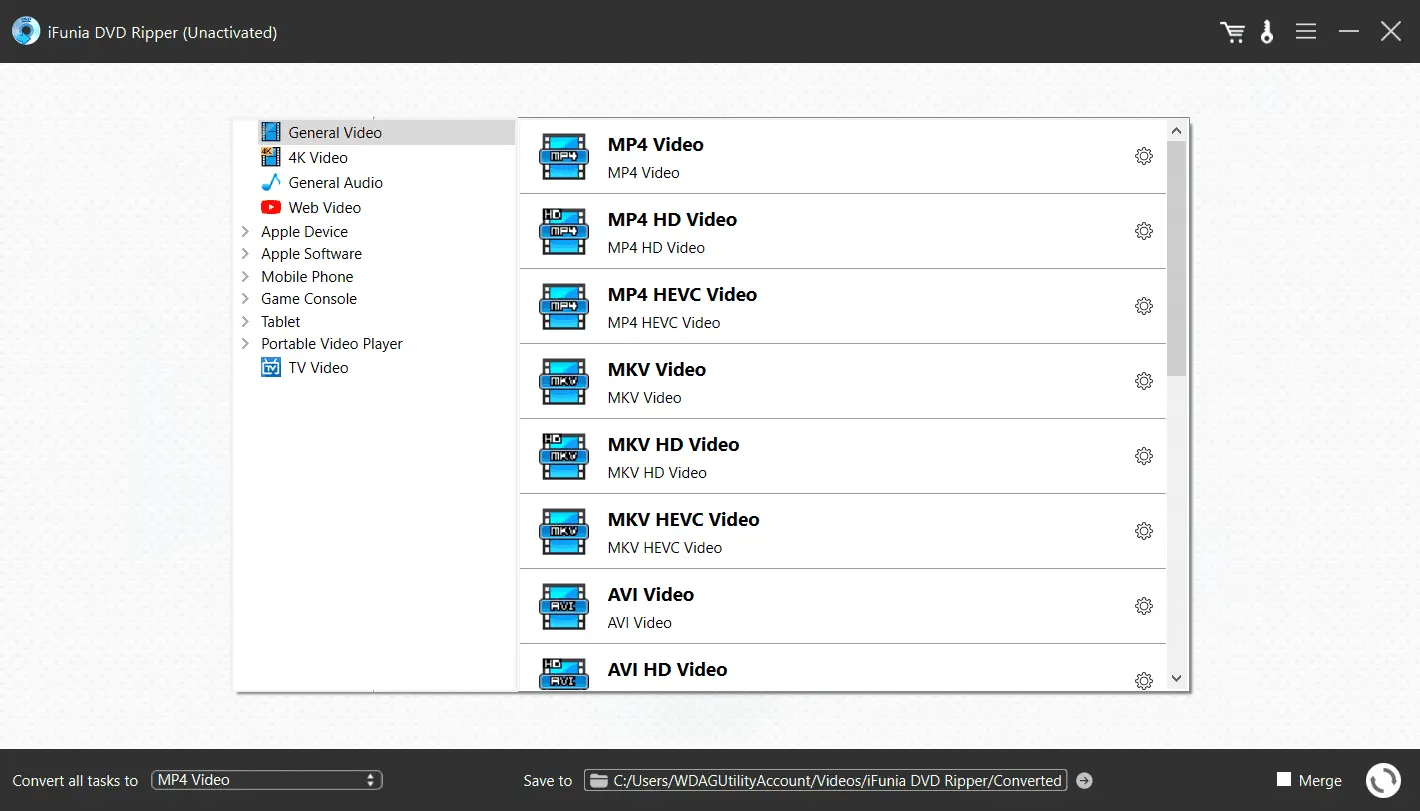The image size is (1420, 811).
Task: Click the format list scroll down arrow
Action: 1176,678
